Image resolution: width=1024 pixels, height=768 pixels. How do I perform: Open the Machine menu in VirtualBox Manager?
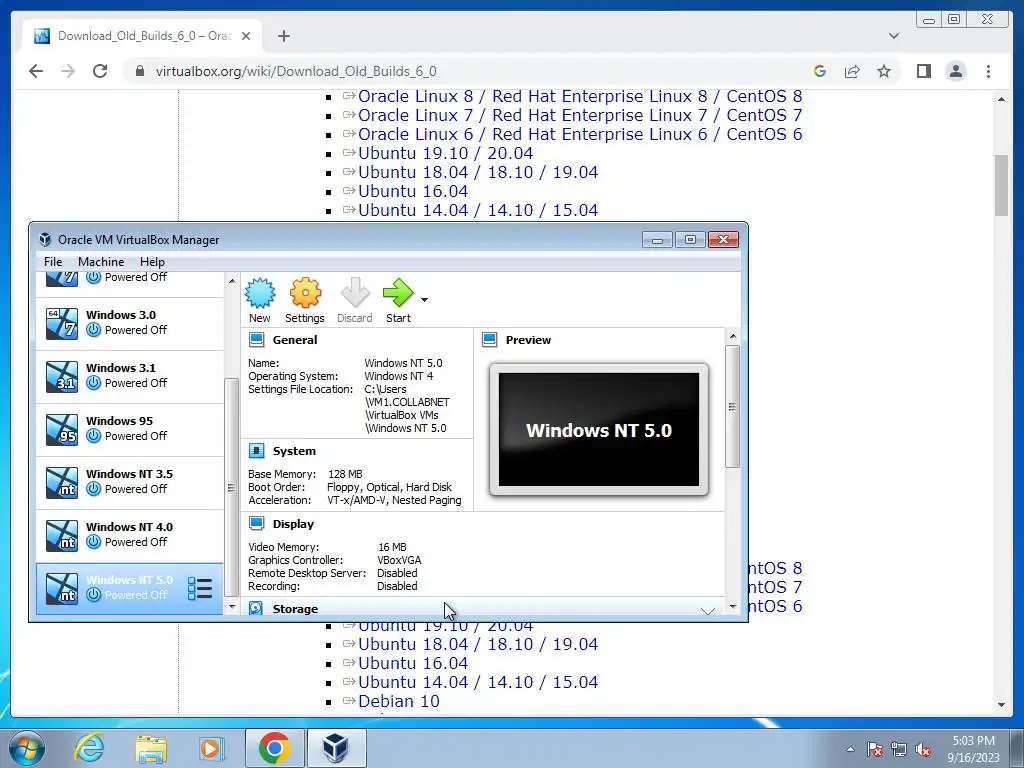click(101, 262)
